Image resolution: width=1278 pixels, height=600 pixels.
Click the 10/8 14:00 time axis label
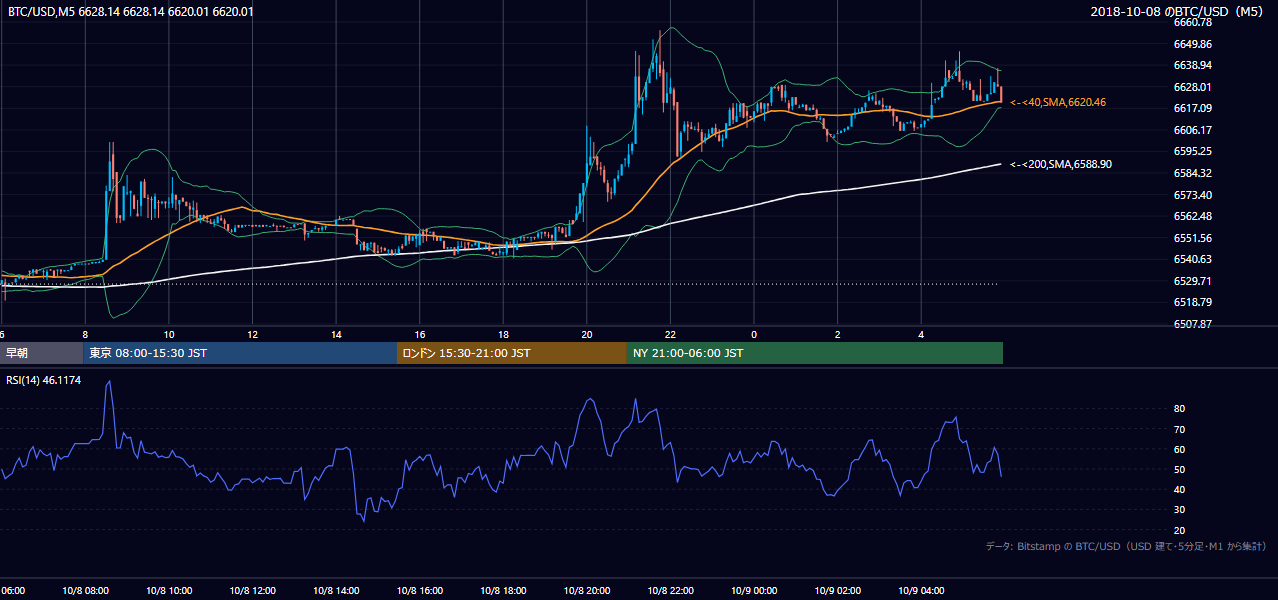336,591
